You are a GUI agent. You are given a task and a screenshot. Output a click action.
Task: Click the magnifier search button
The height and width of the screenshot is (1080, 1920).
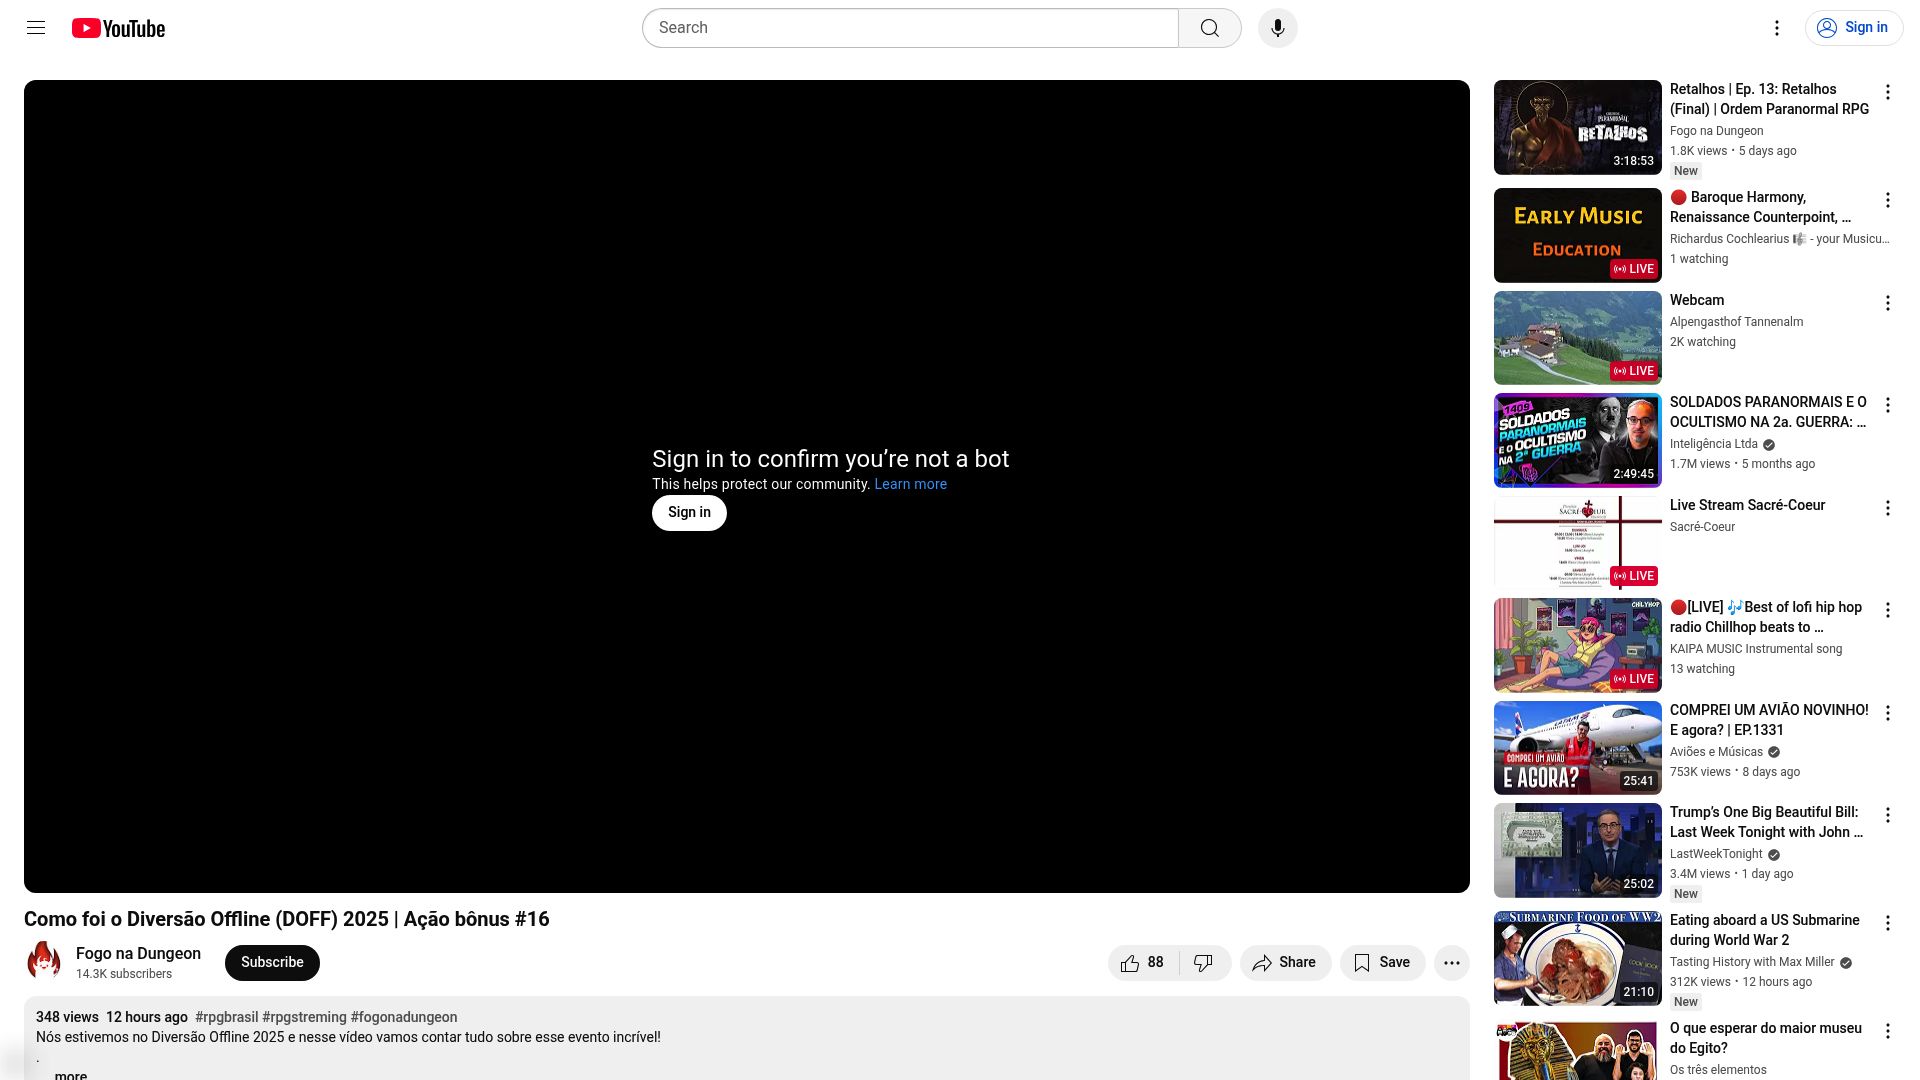(x=1209, y=28)
